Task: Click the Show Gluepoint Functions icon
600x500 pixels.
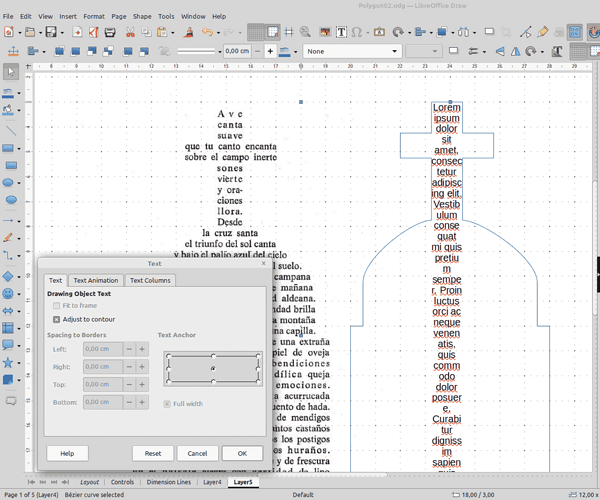Action: pos(543,32)
